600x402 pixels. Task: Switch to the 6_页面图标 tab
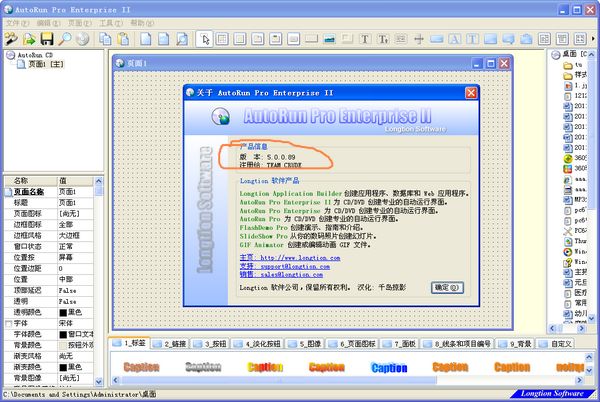point(352,344)
